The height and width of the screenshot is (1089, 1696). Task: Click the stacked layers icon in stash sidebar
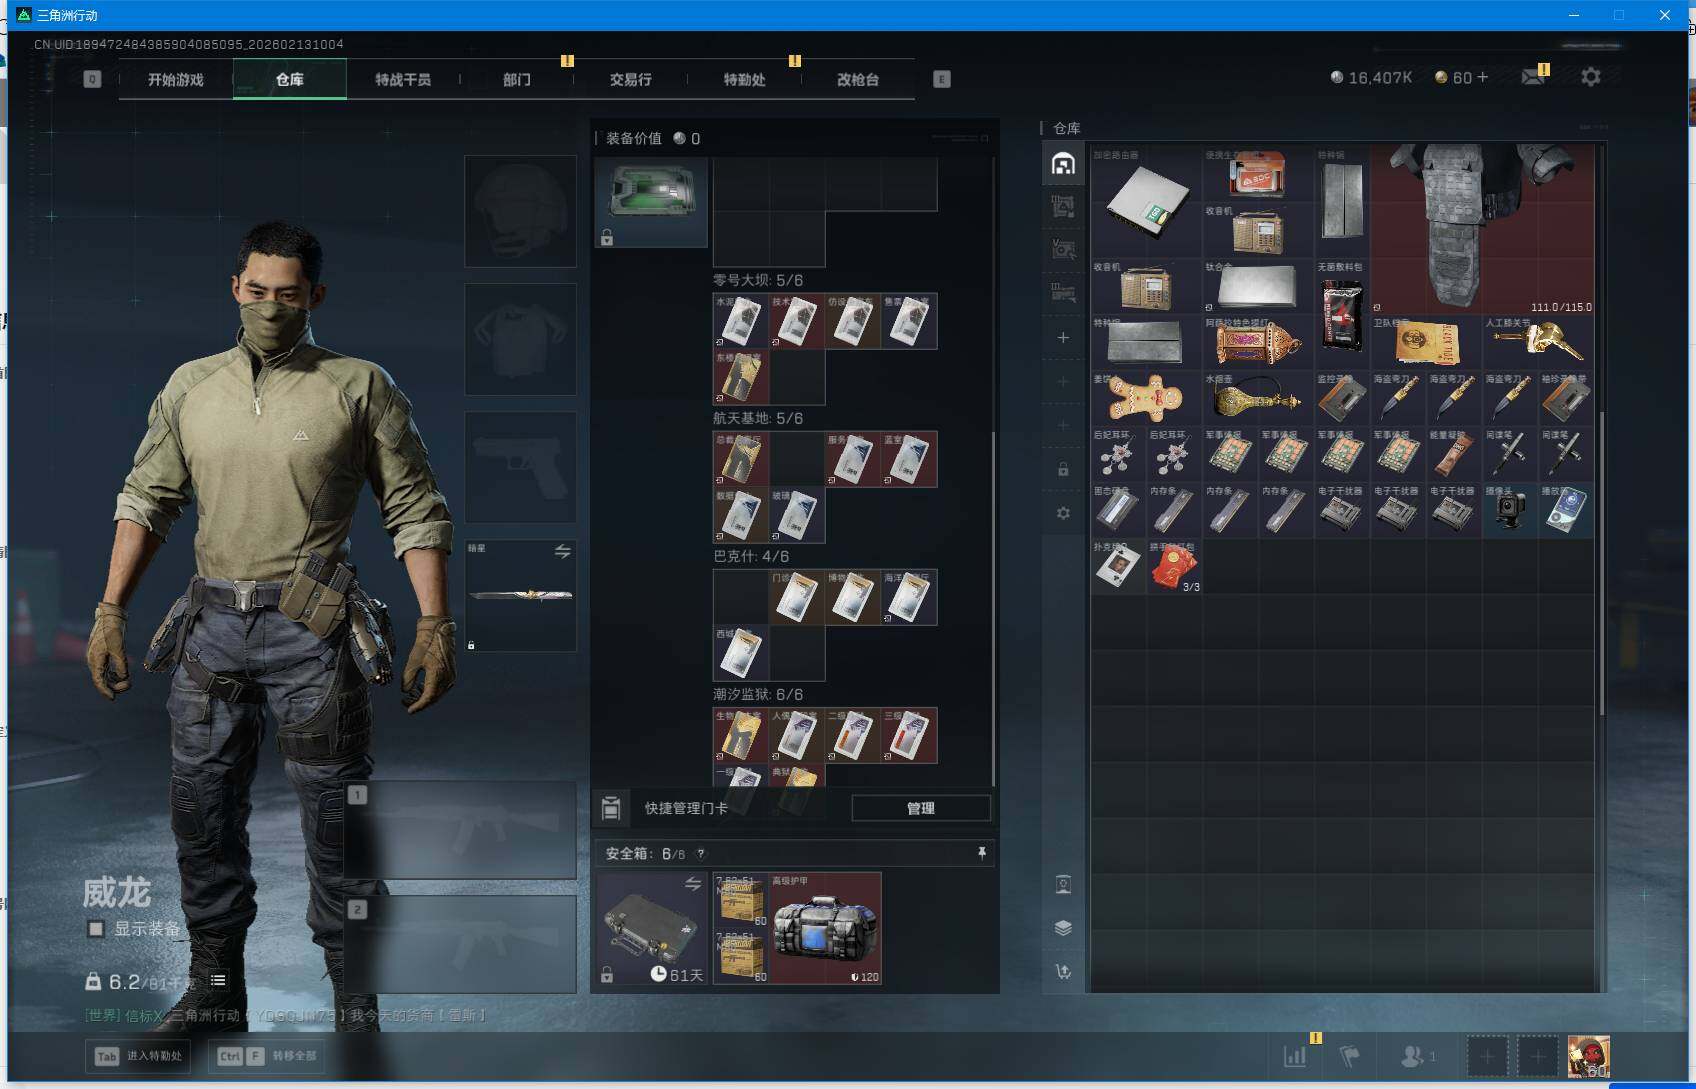click(1063, 928)
